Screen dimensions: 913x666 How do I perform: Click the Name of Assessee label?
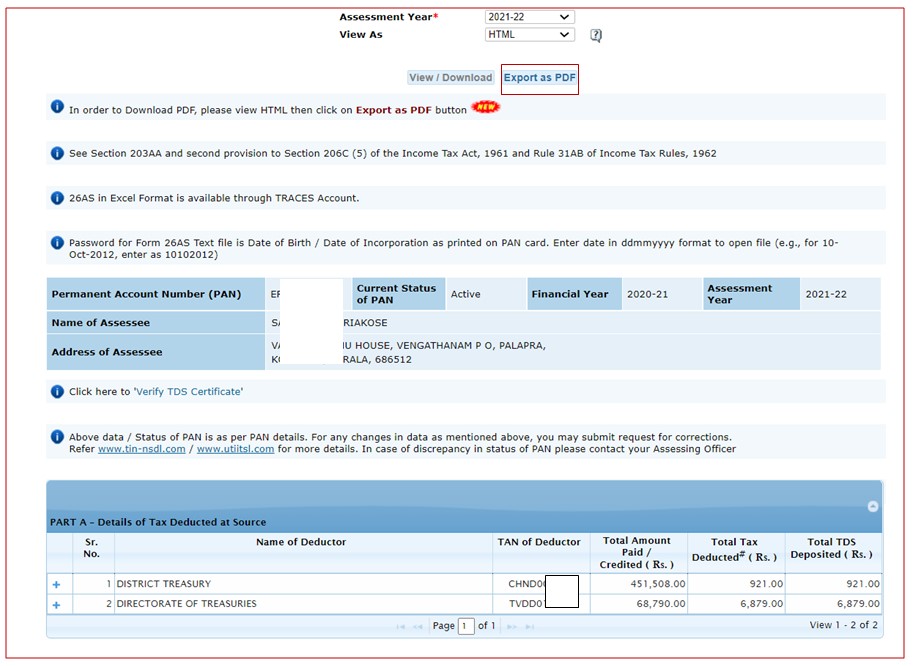point(100,323)
